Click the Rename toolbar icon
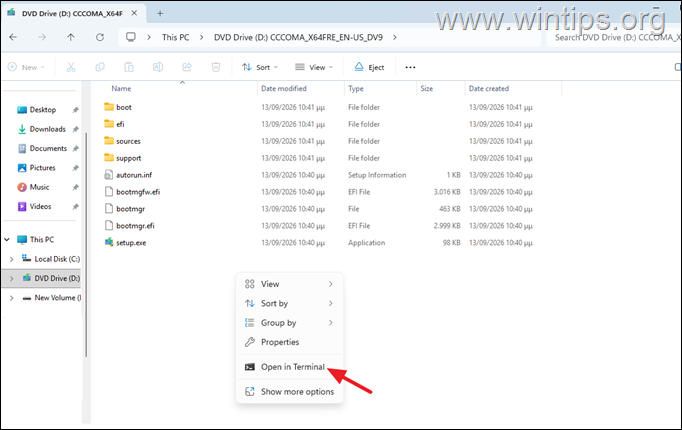The width and height of the screenshot is (682, 430). pos(158,67)
